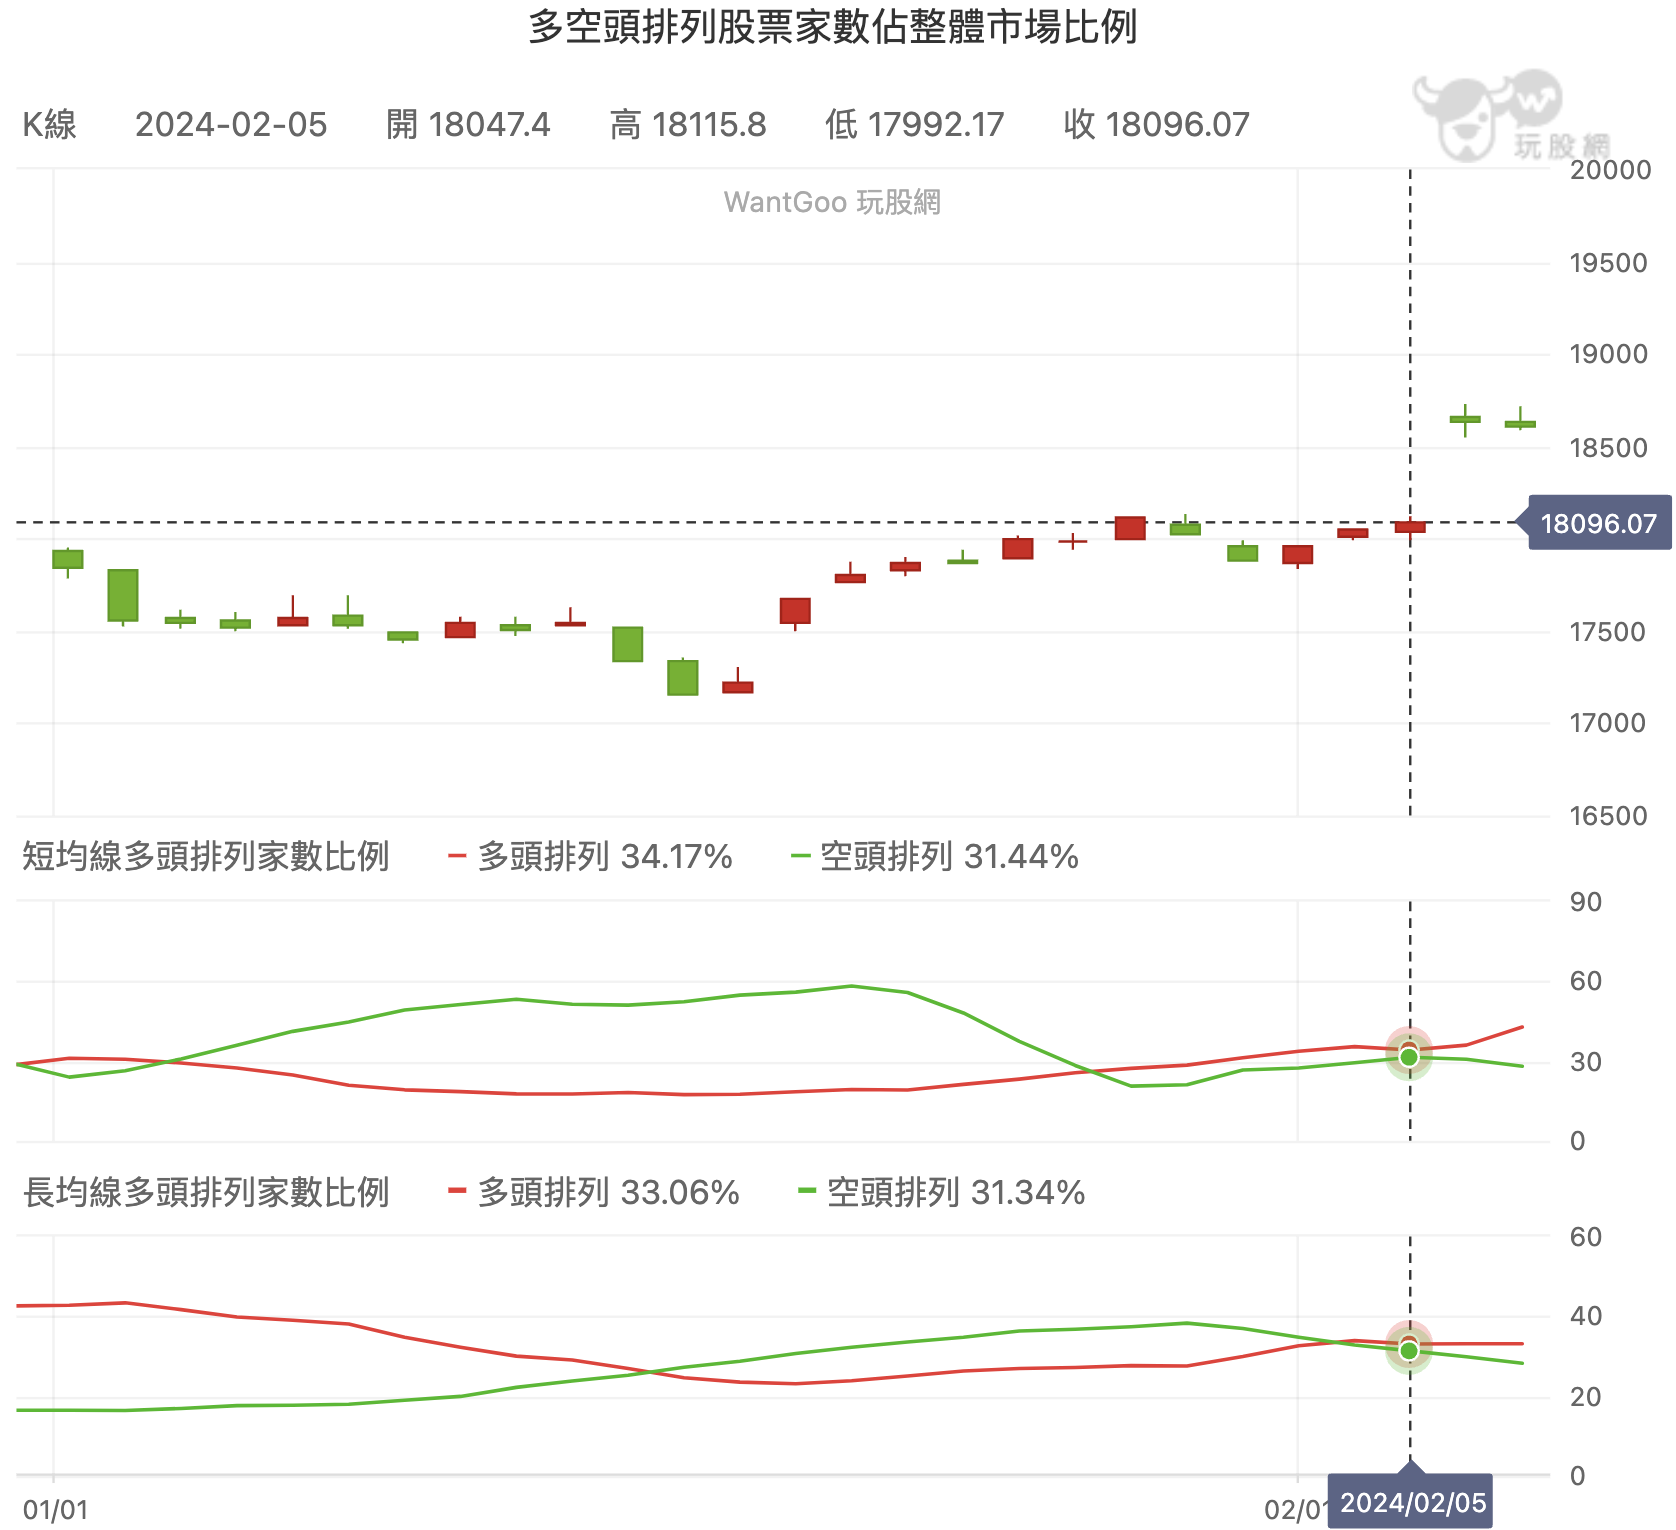Viewport: 1676px width, 1530px height.
Task: Click the date 2024-02-05 in K線 header
Action: tap(231, 125)
